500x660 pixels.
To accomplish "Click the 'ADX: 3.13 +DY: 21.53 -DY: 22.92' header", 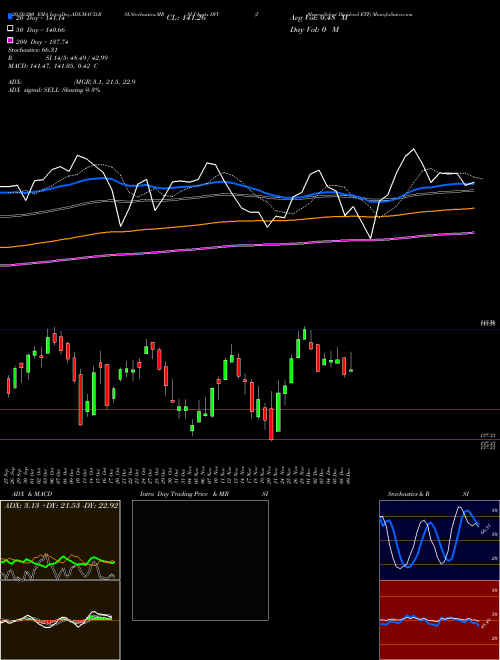I will pos(61,505).
